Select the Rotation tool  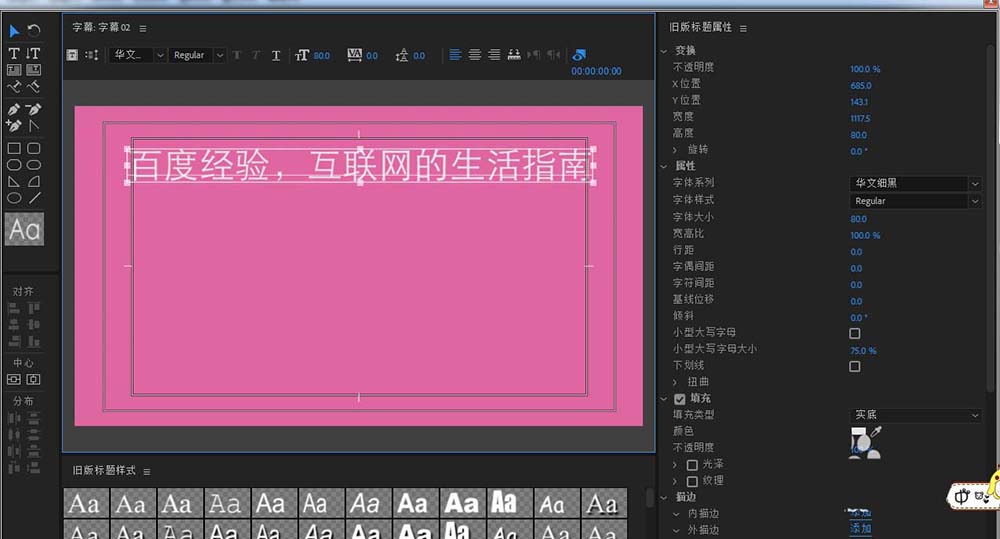pyautogui.click(x=34, y=30)
